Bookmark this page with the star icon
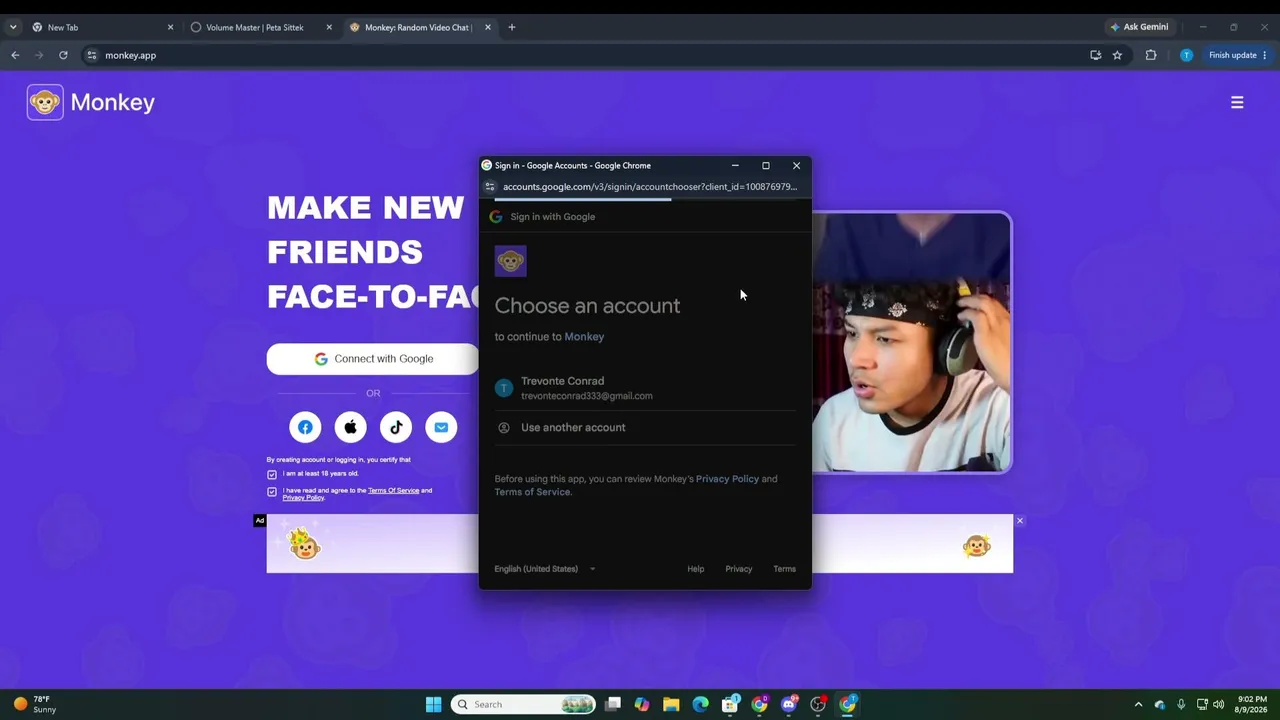This screenshot has height=720, width=1280. click(1117, 55)
